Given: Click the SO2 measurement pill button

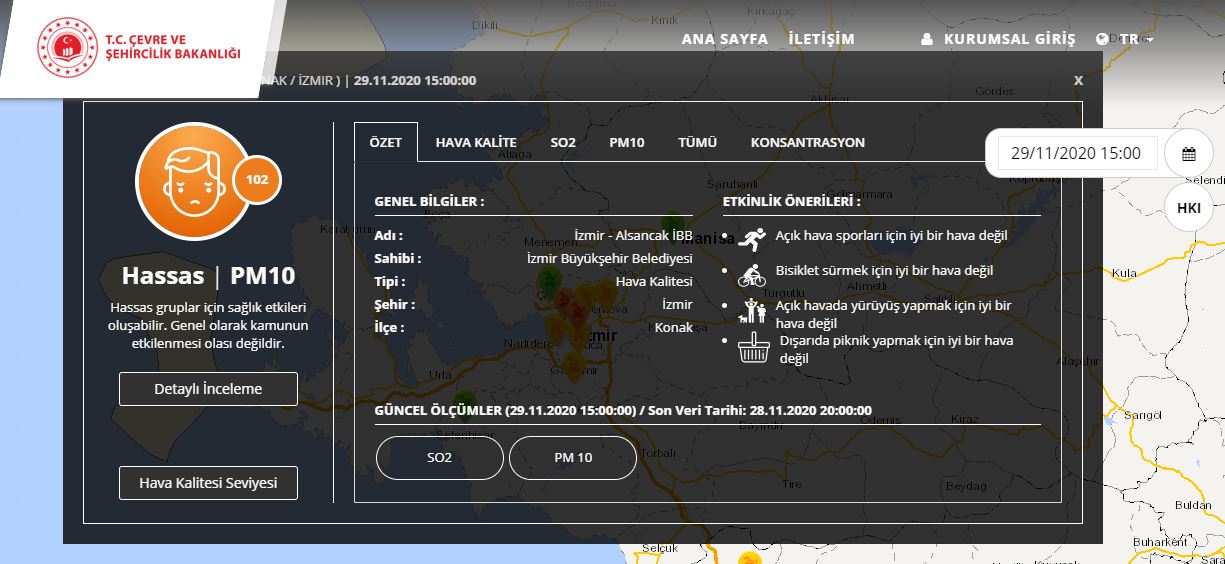Looking at the screenshot, I should [x=440, y=458].
